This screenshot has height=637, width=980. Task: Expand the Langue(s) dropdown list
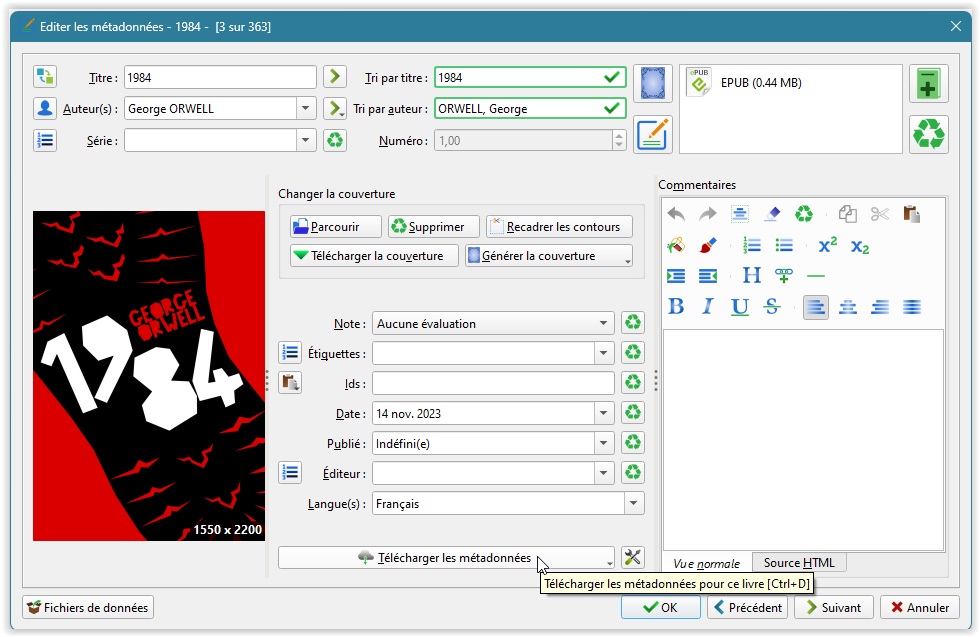pyautogui.click(x=633, y=504)
